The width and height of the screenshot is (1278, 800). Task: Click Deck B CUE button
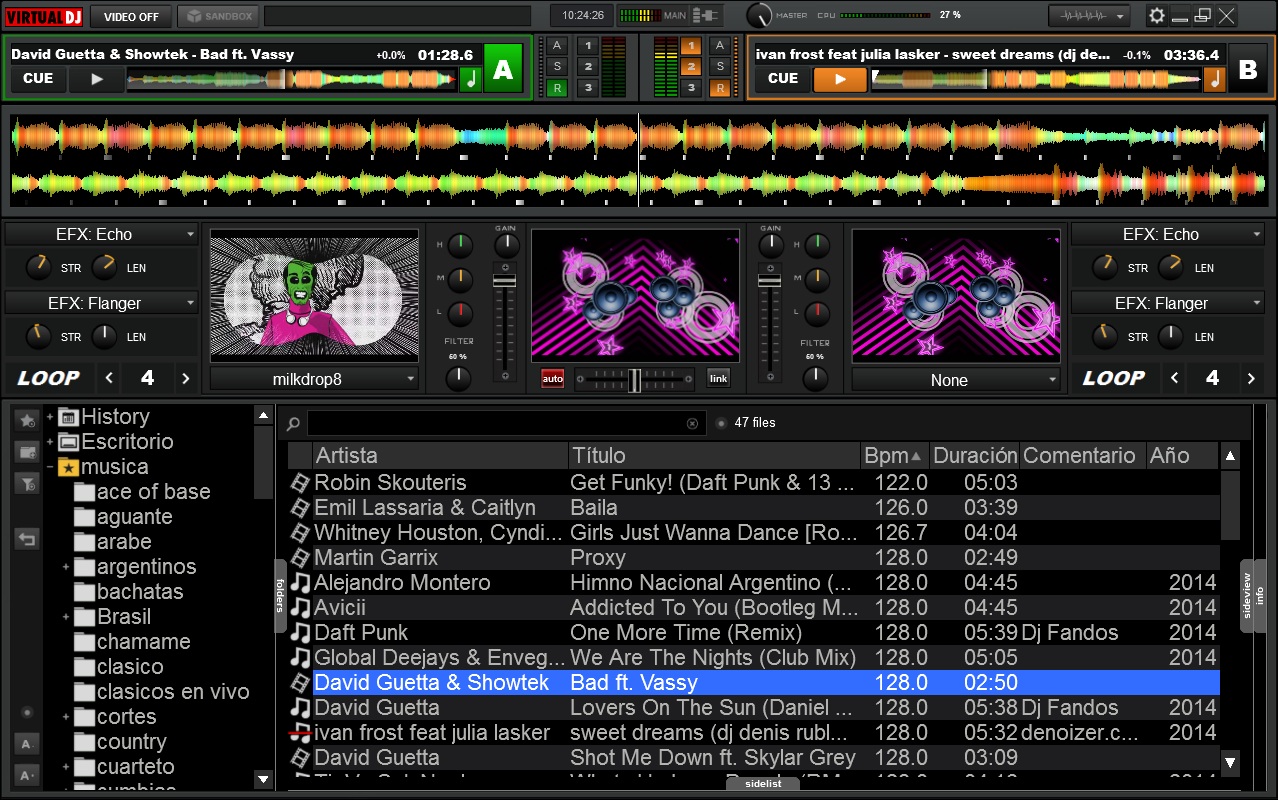[783, 79]
